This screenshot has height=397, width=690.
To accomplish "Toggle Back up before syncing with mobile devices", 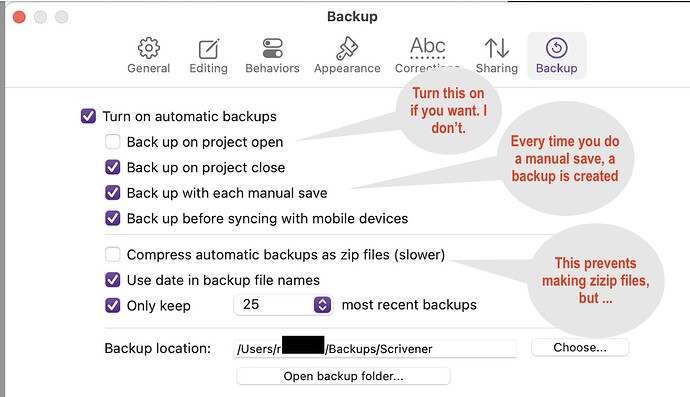I will pos(113,218).
